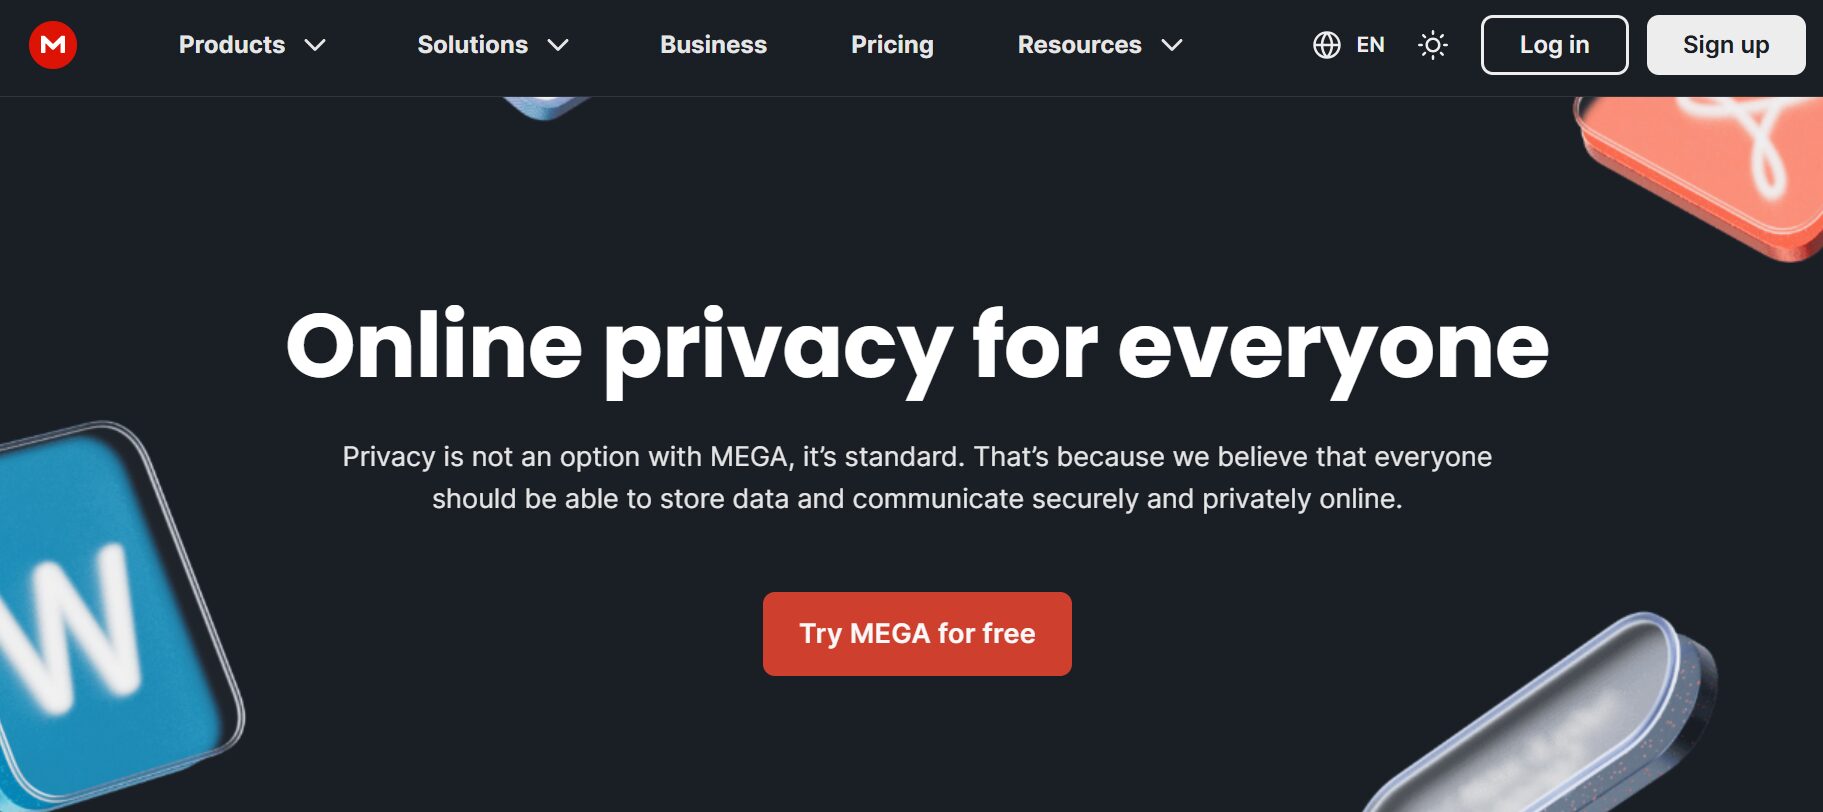Open the Products menu label
This screenshot has height=812, width=1823.
click(232, 45)
